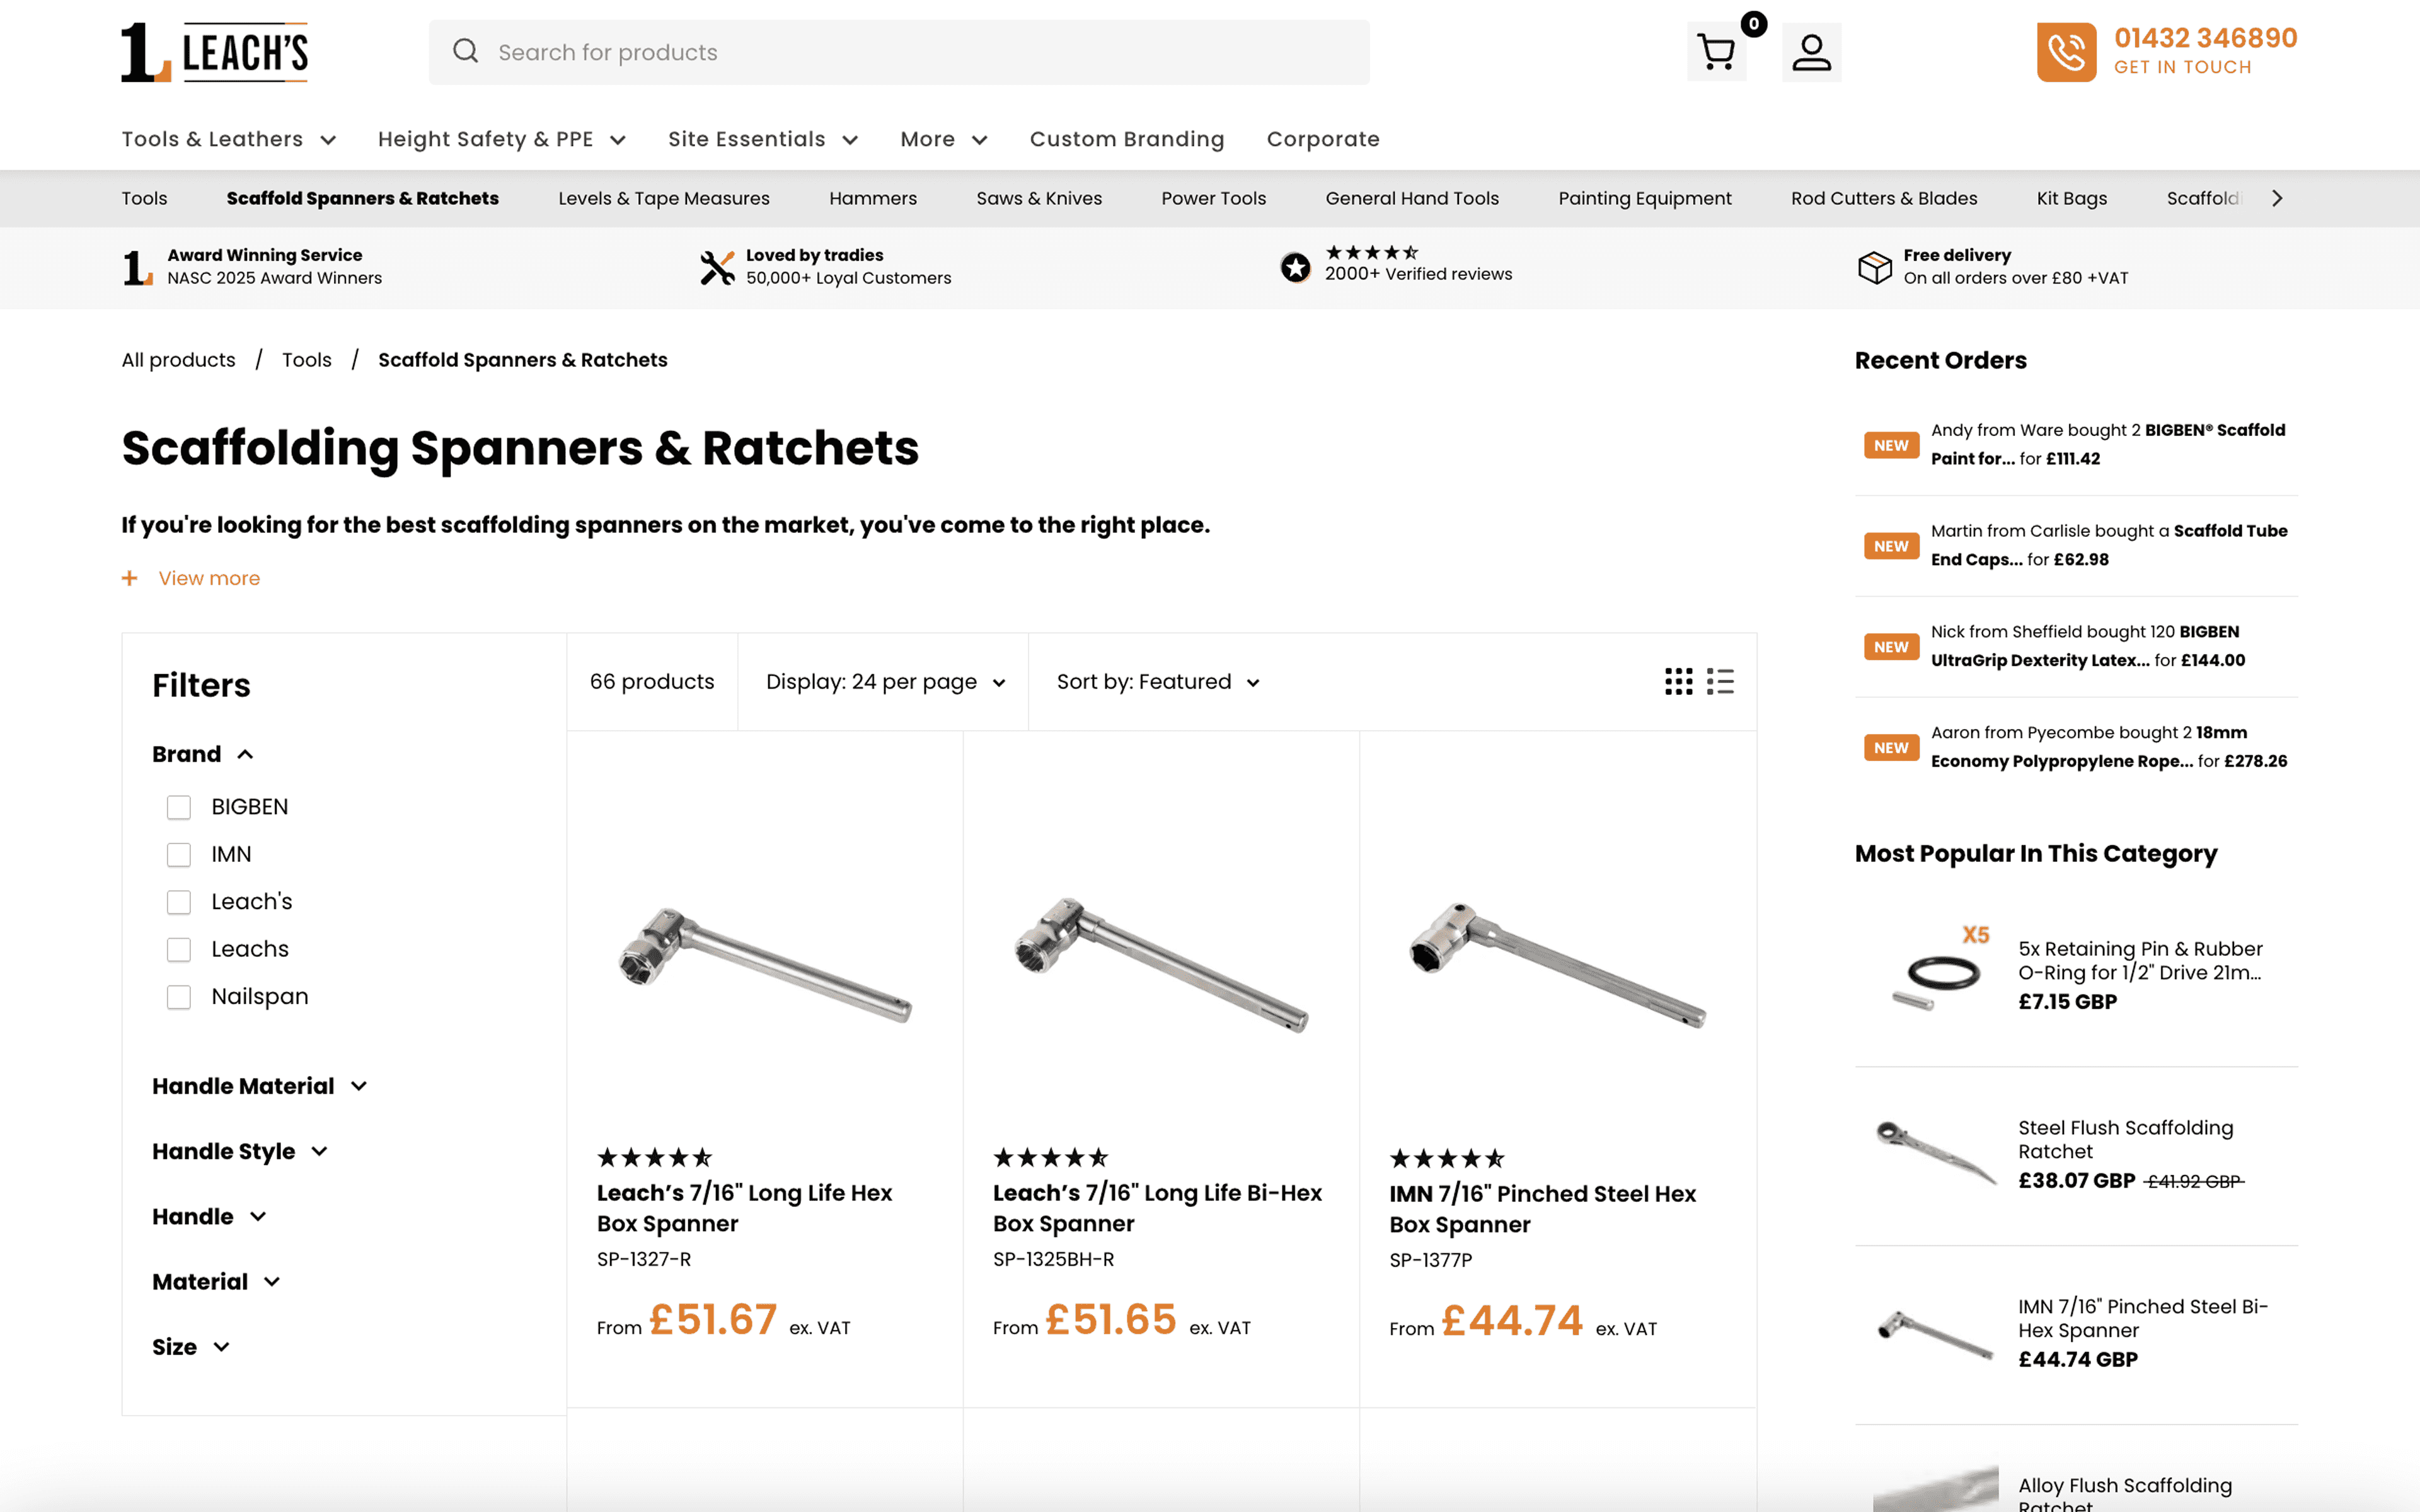Click View more description link
The image size is (2420, 1512).
pyautogui.click(x=208, y=578)
